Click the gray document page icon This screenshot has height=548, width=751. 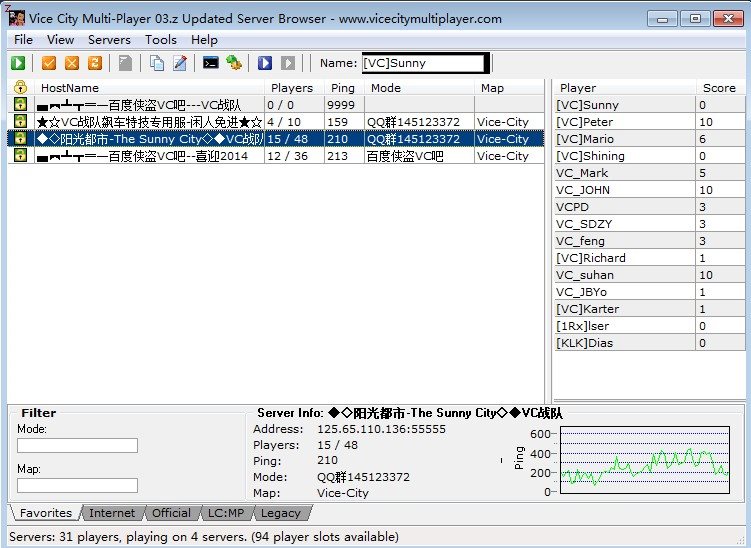125,63
